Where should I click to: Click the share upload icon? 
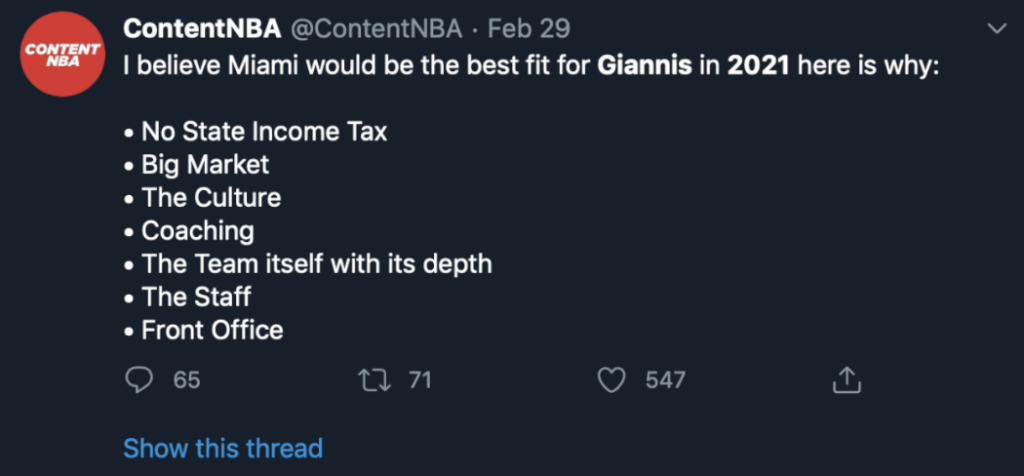pyautogui.click(x=847, y=379)
